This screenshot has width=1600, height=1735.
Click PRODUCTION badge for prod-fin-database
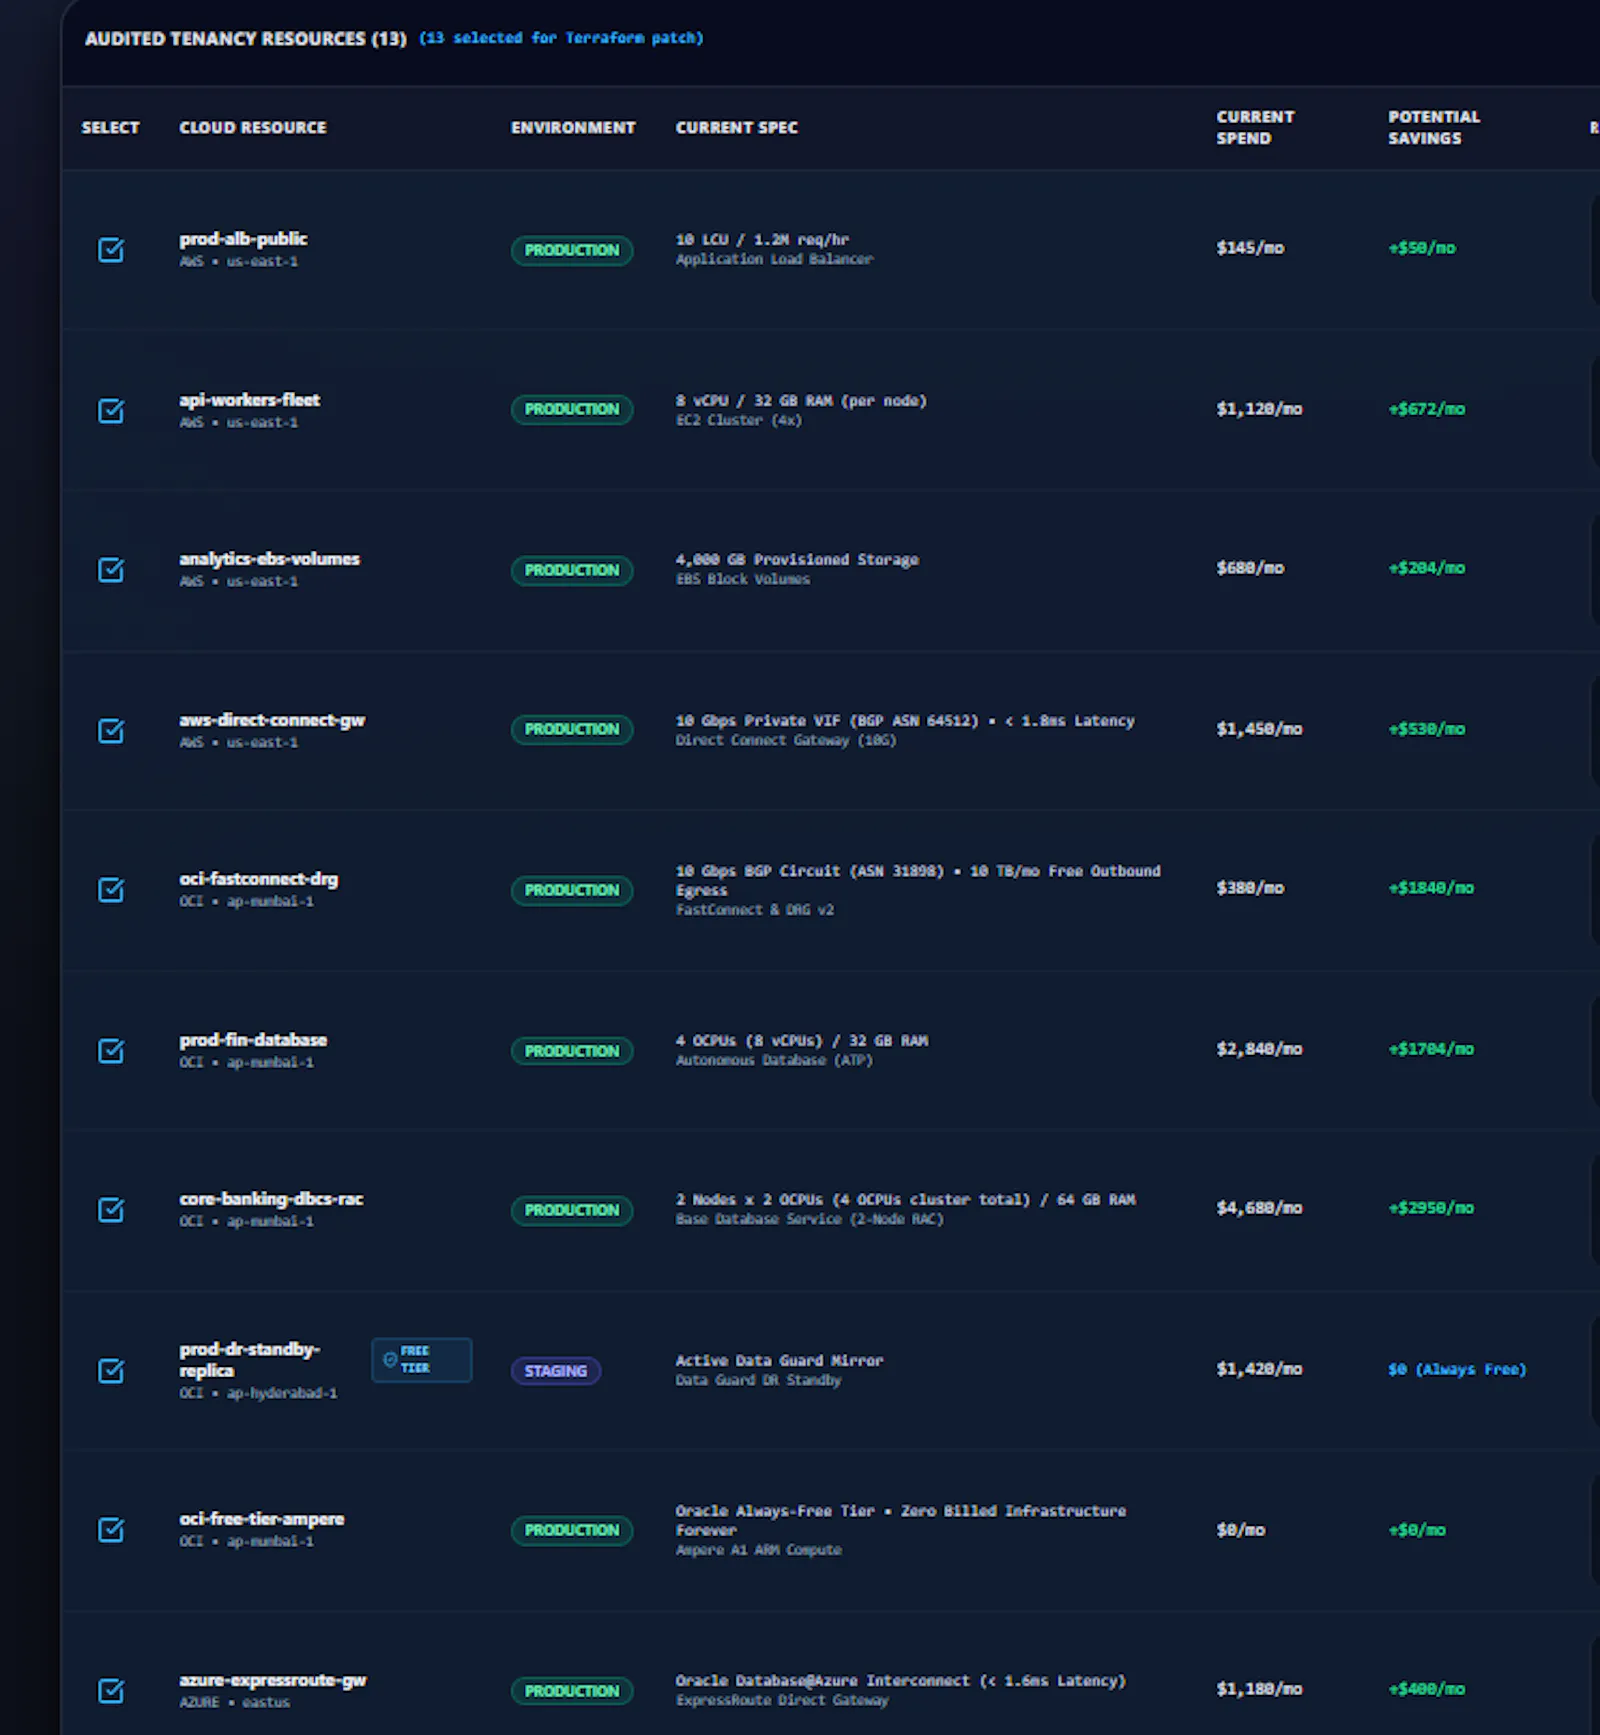pyautogui.click(x=572, y=1051)
